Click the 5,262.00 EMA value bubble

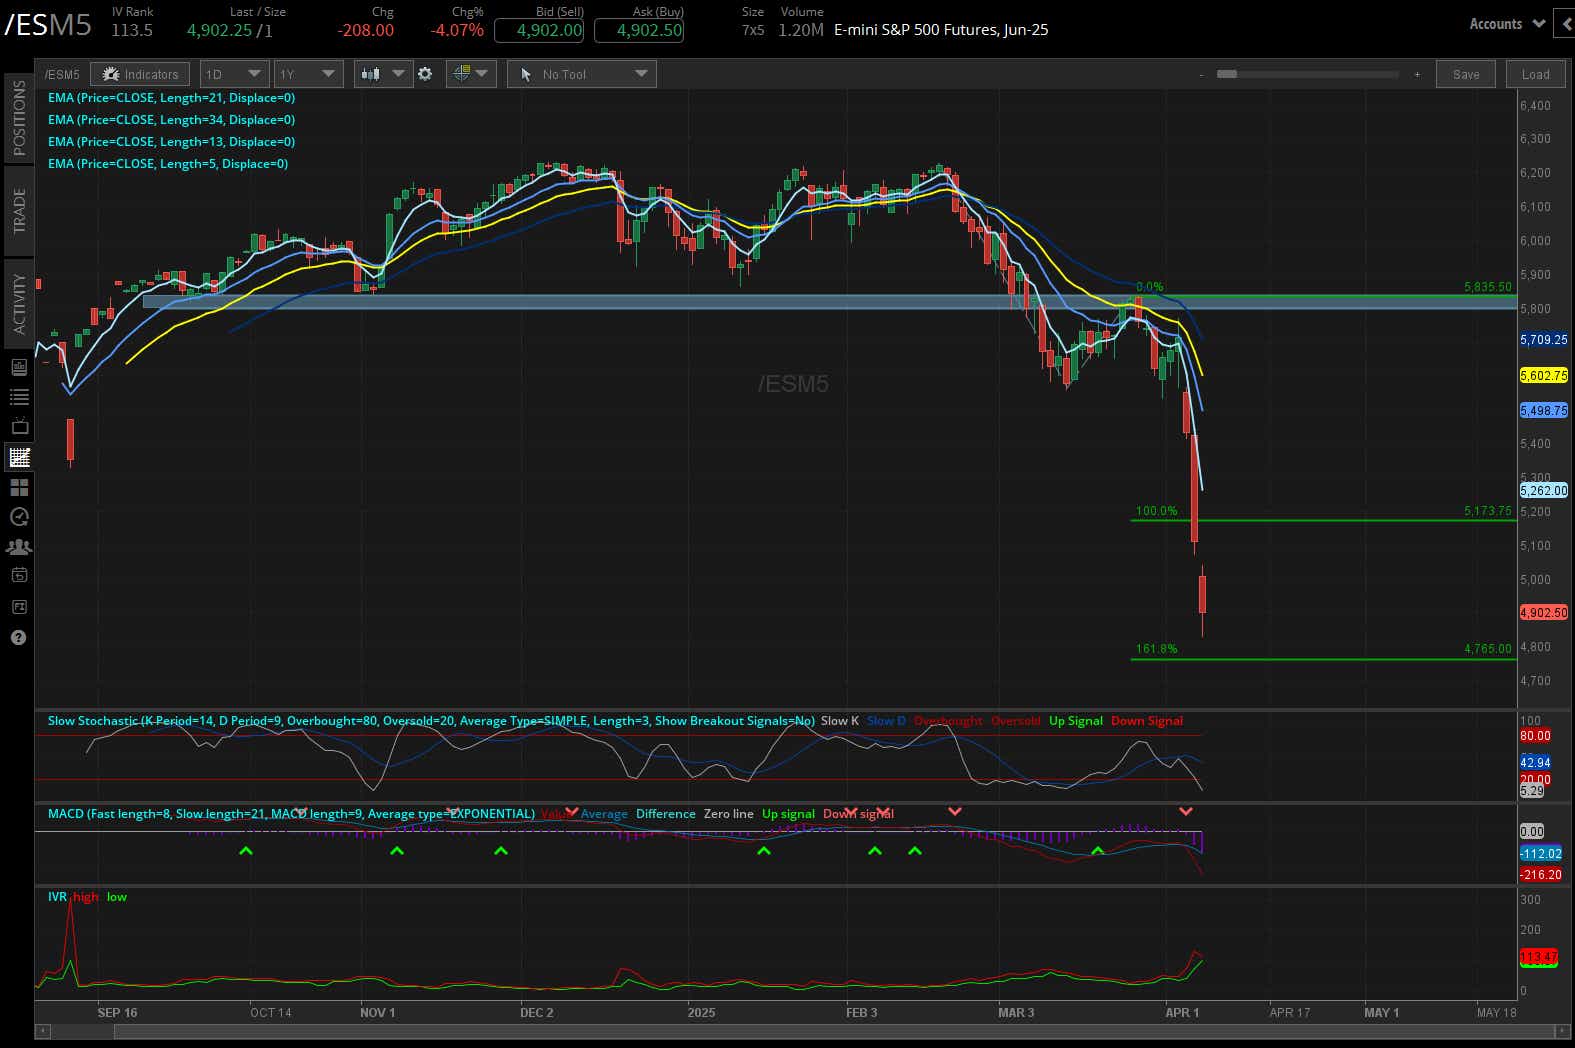point(1544,491)
